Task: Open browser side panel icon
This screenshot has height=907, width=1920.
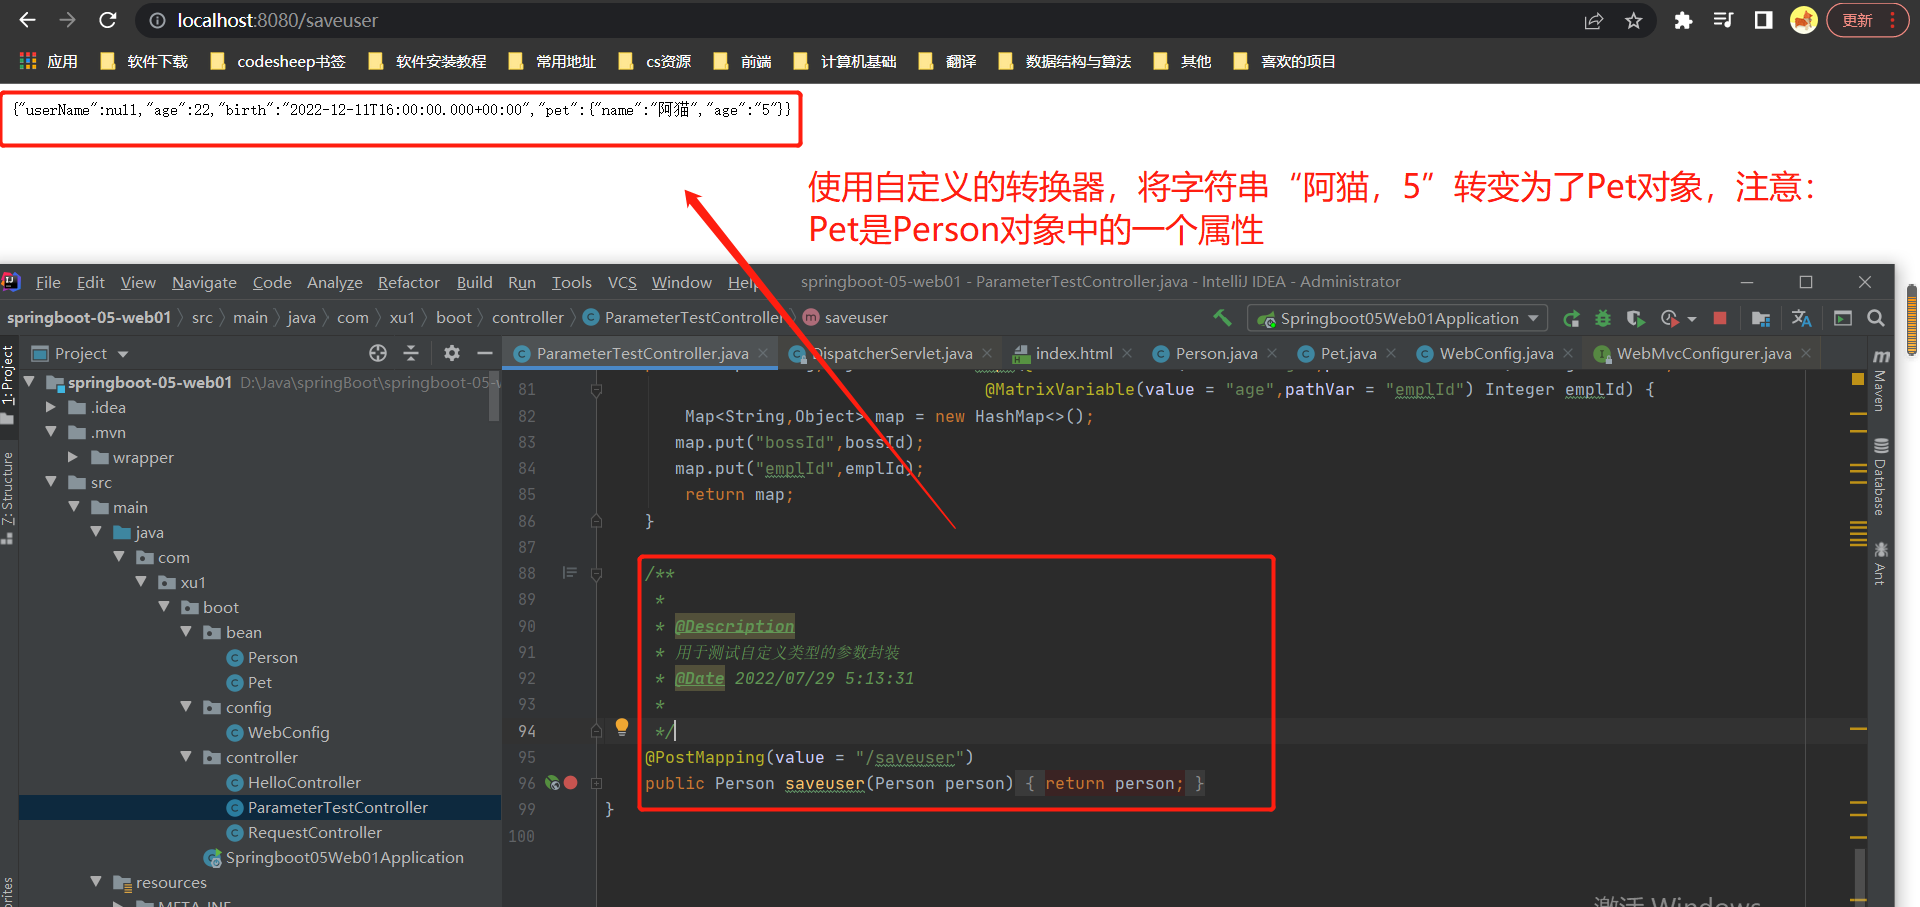Action: (x=1764, y=20)
